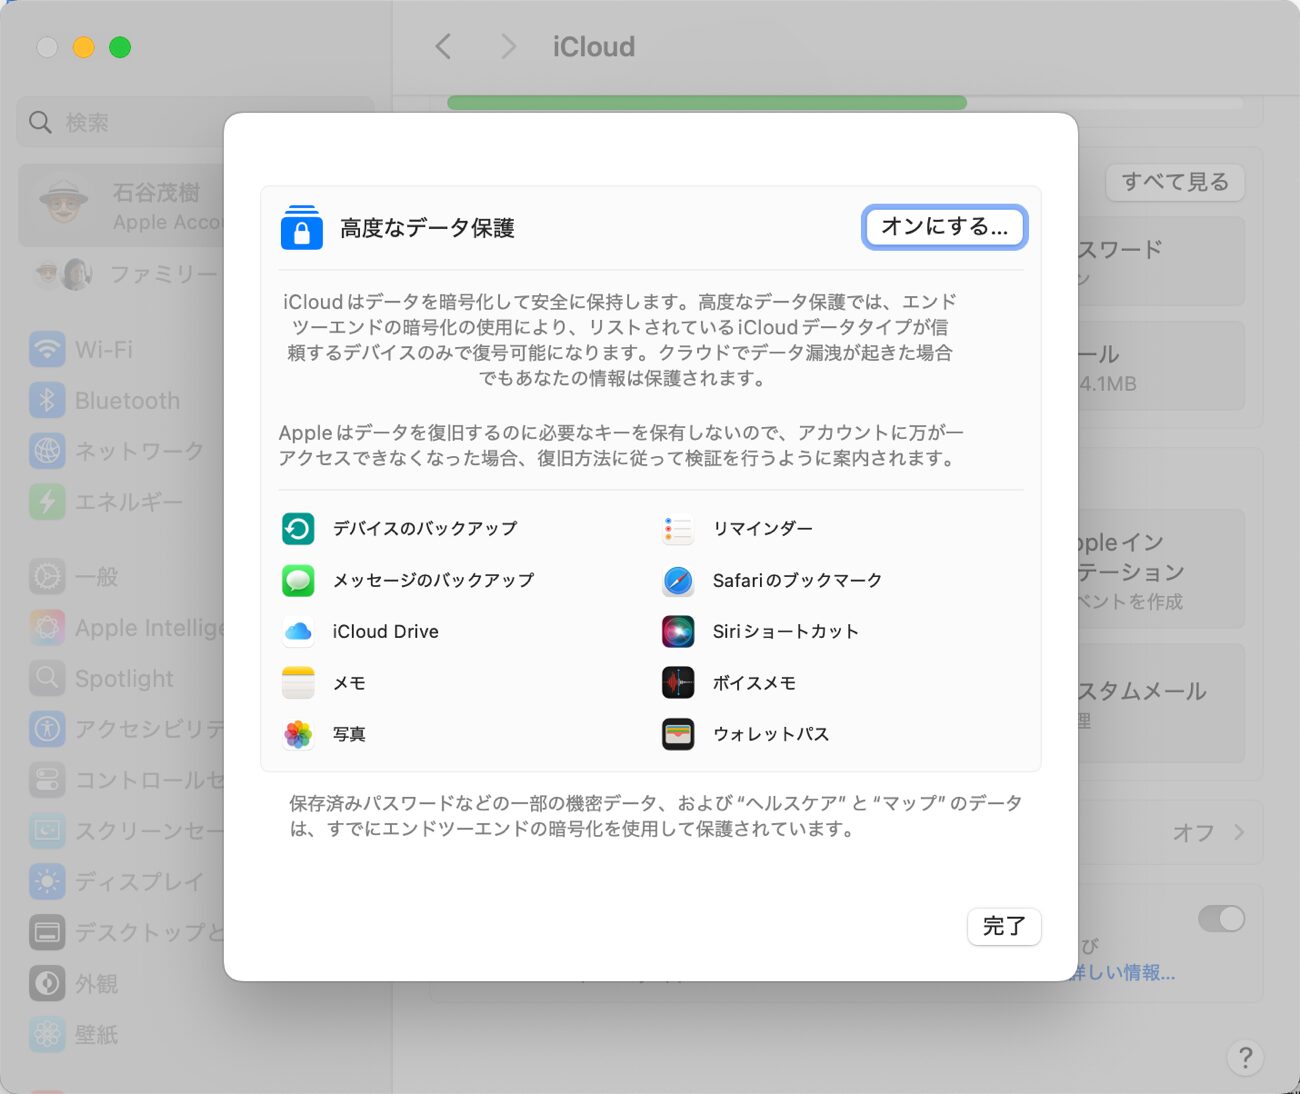1300x1094 pixels.
Task: Expand the オフ chevron row
Action: pos(1239,832)
